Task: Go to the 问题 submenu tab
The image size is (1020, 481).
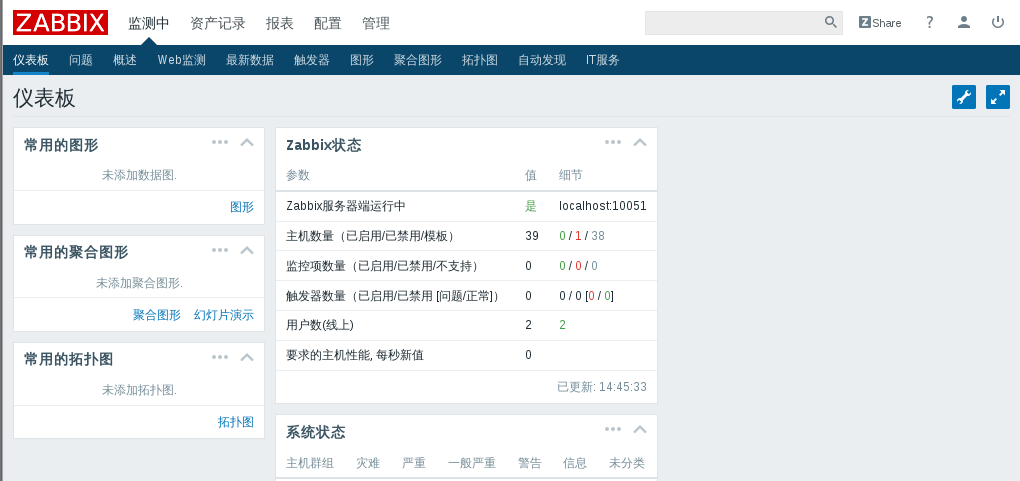Action: (x=81, y=60)
